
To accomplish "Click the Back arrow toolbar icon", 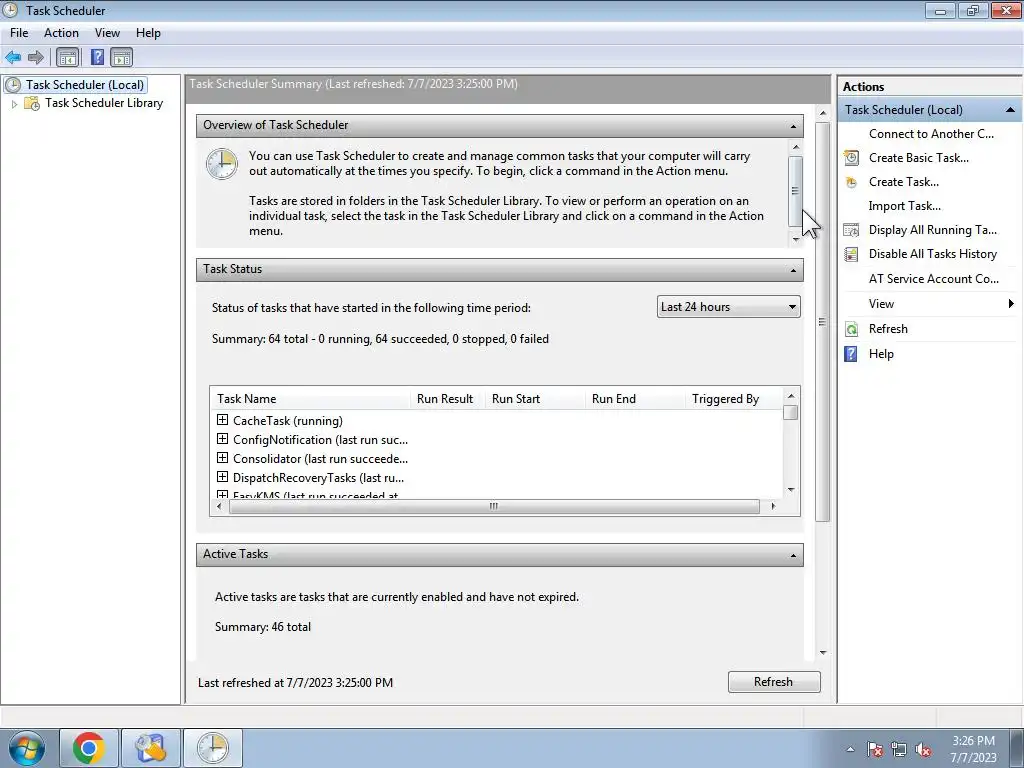I will click(13, 57).
